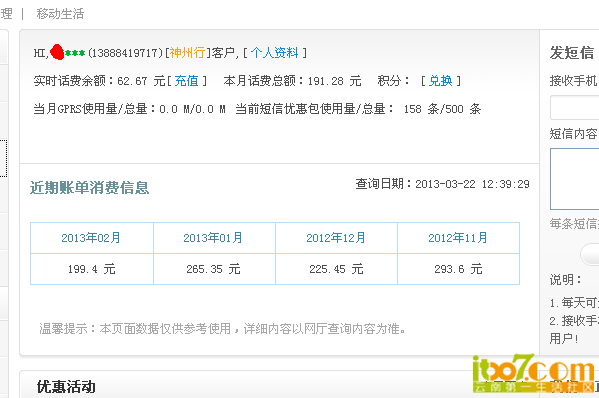Select the 2013年02月 bill month
This screenshot has height=398, width=599.
[x=91, y=238]
